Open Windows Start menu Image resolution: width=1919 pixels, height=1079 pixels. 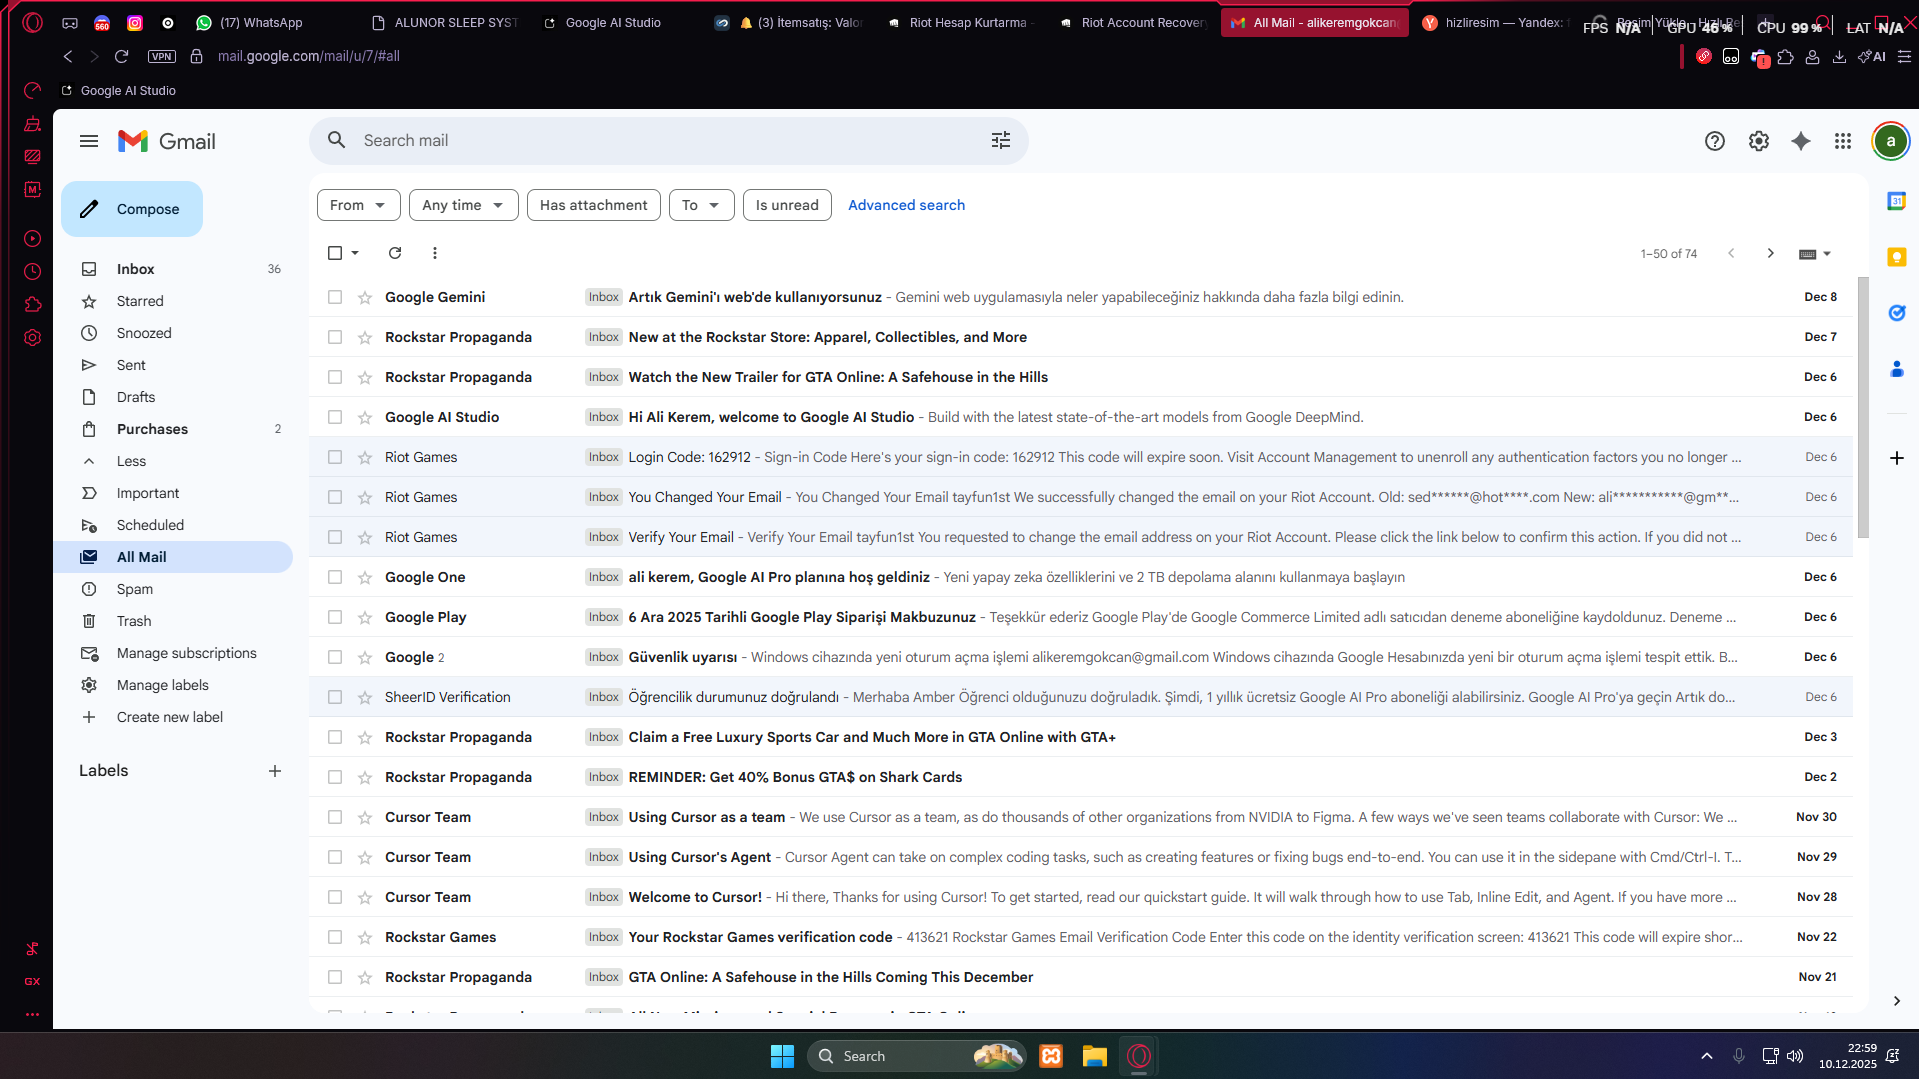point(782,1056)
